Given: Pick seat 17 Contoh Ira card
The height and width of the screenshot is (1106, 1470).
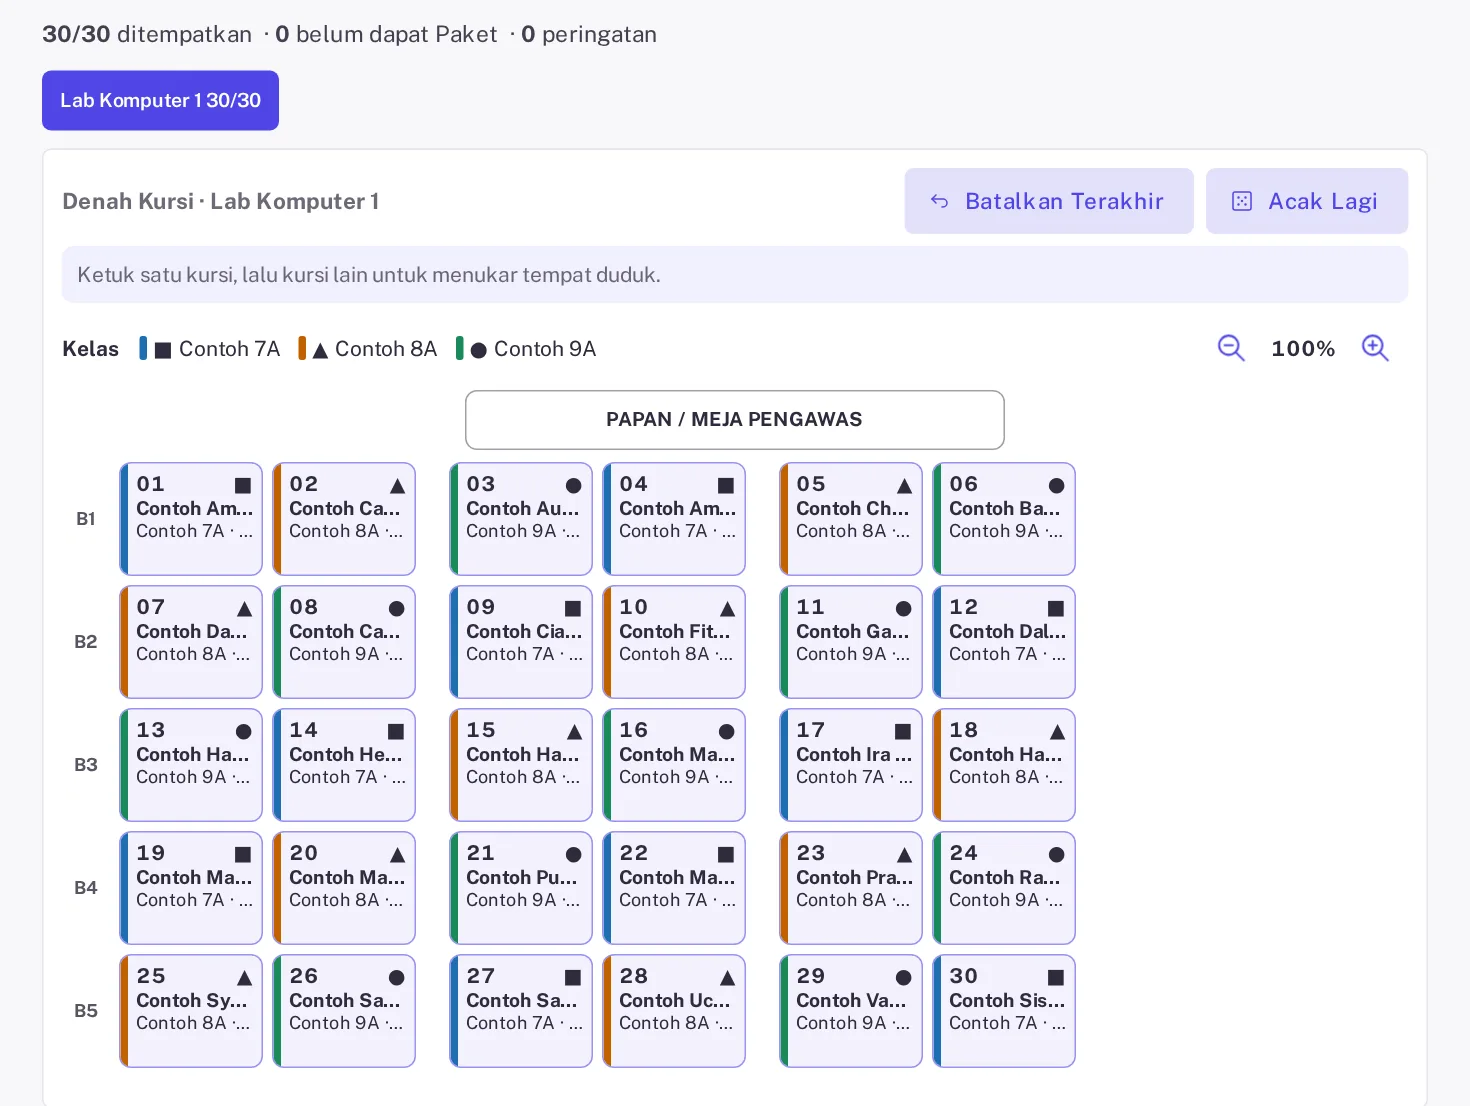Looking at the screenshot, I should (x=851, y=765).
